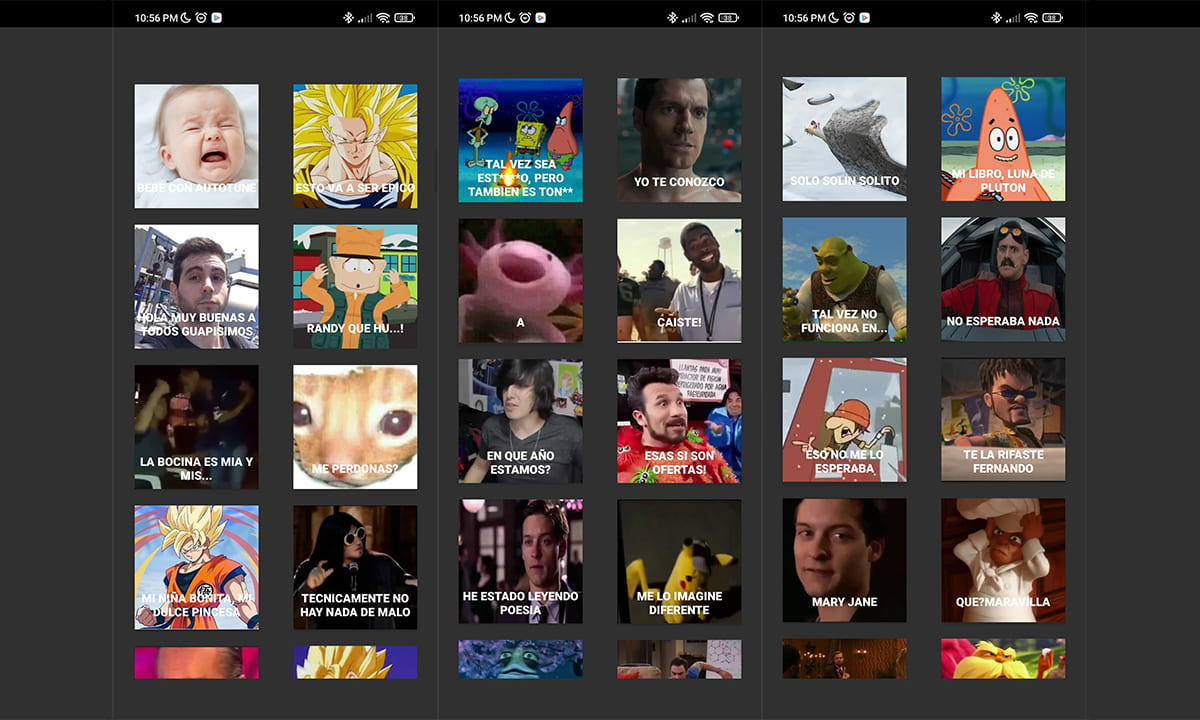Tap the RANDY QUE HU...! cartoon tile
Viewport: 1200px width, 720px height.
[x=355, y=286]
